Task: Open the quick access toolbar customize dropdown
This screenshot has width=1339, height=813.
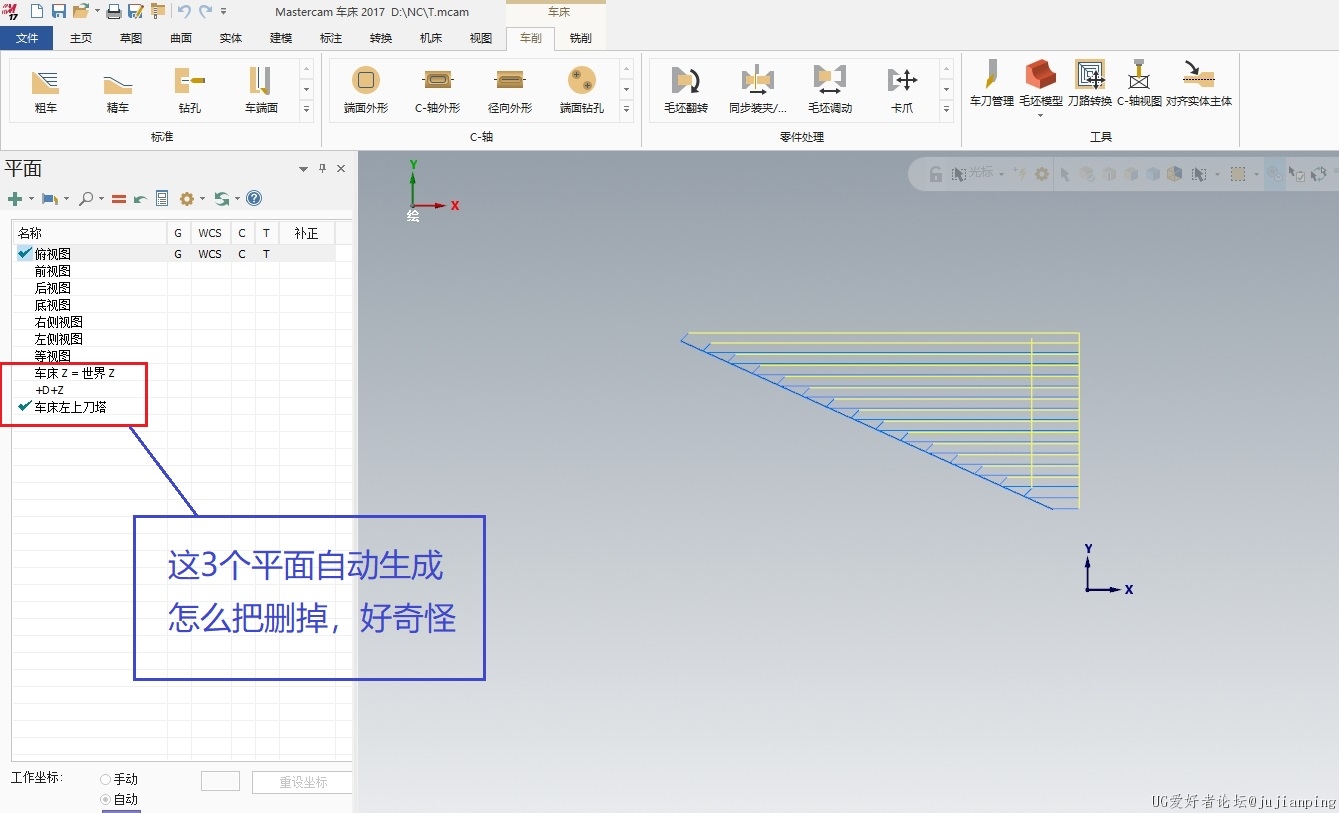Action: [223, 11]
